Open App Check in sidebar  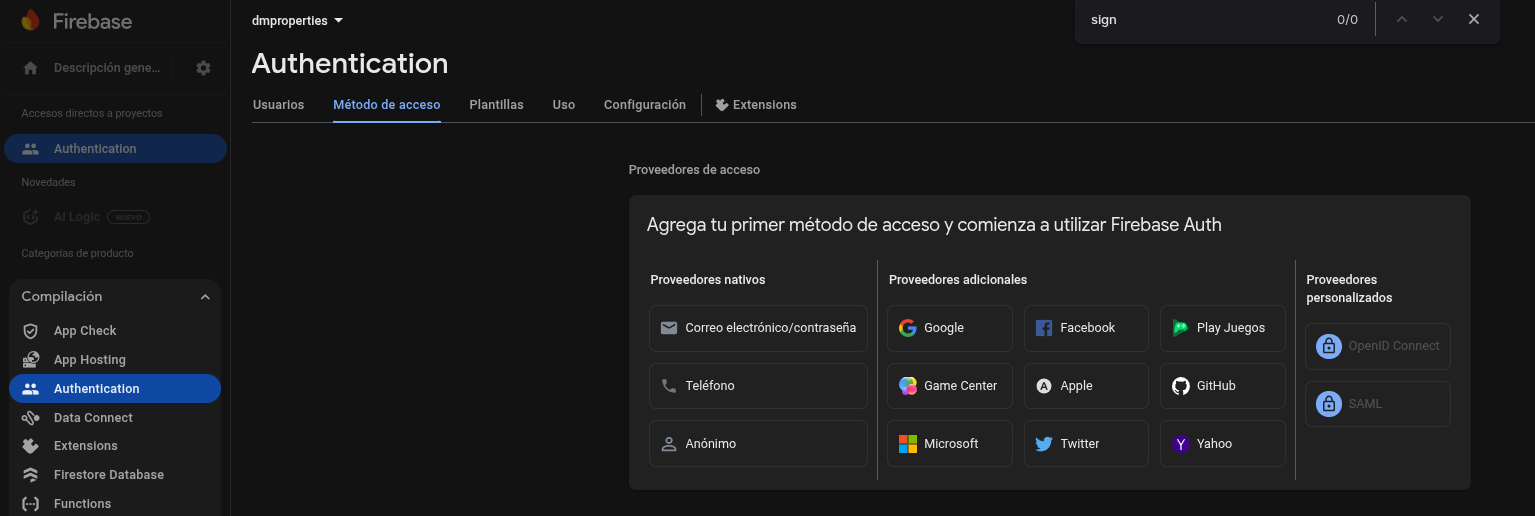tap(115, 331)
